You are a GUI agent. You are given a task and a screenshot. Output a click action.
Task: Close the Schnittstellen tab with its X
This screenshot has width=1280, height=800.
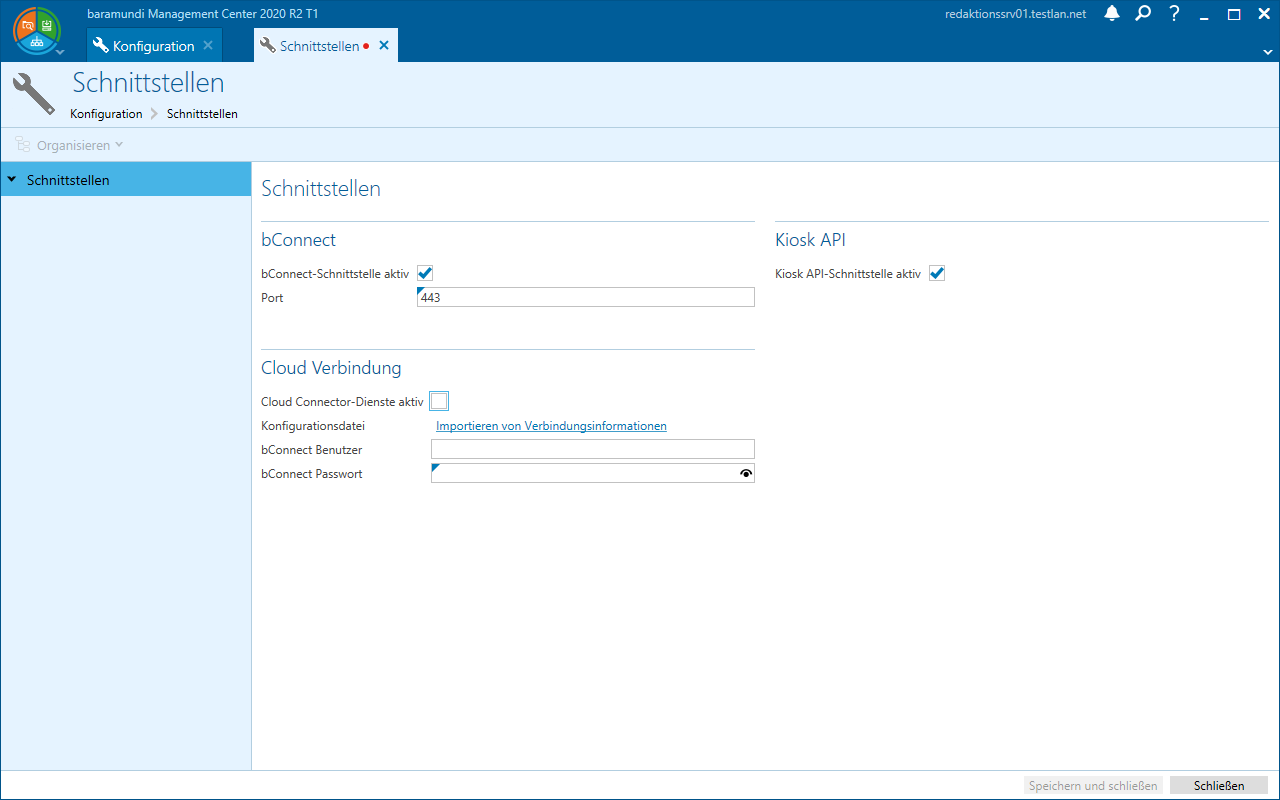(384, 46)
